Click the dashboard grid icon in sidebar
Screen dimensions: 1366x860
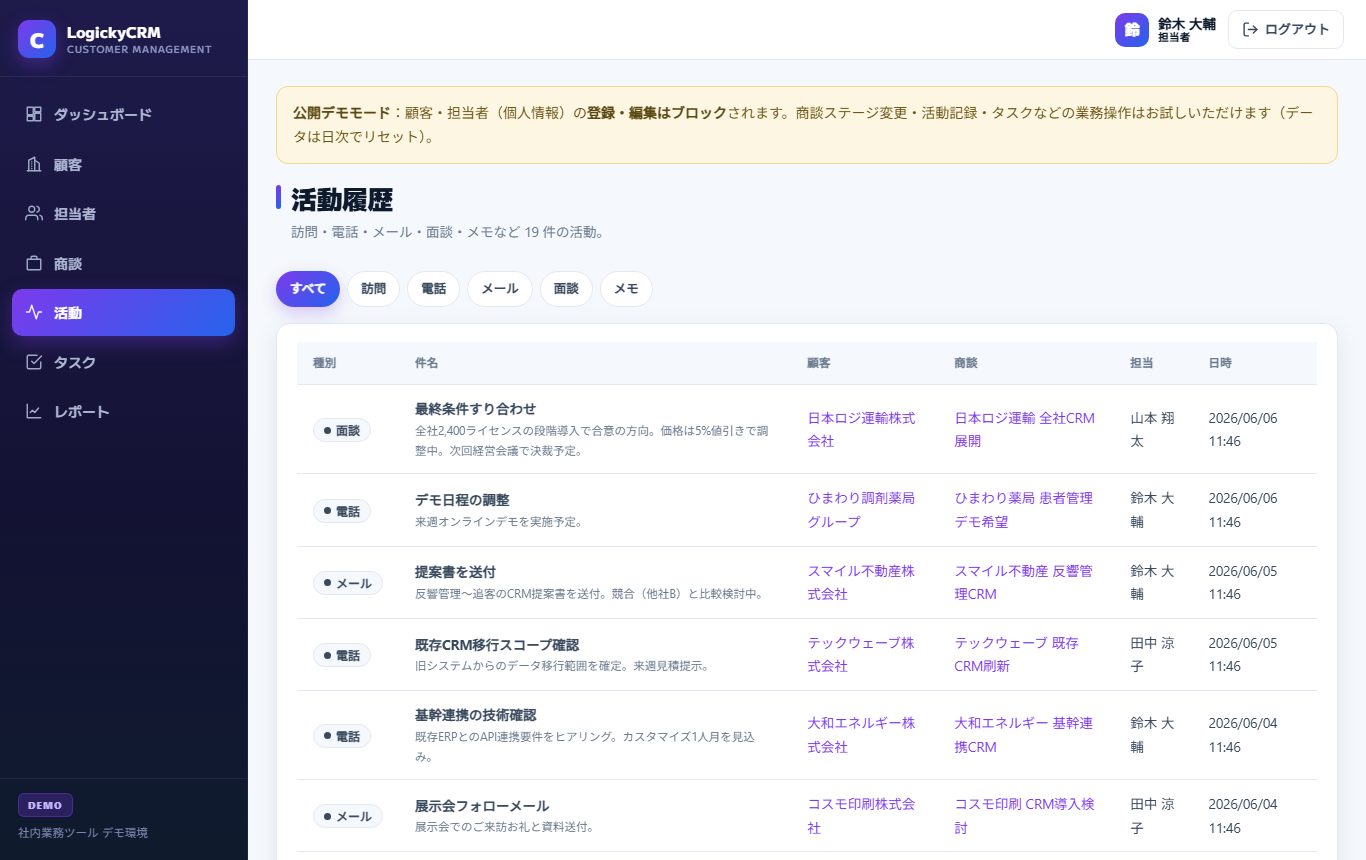pos(34,114)
